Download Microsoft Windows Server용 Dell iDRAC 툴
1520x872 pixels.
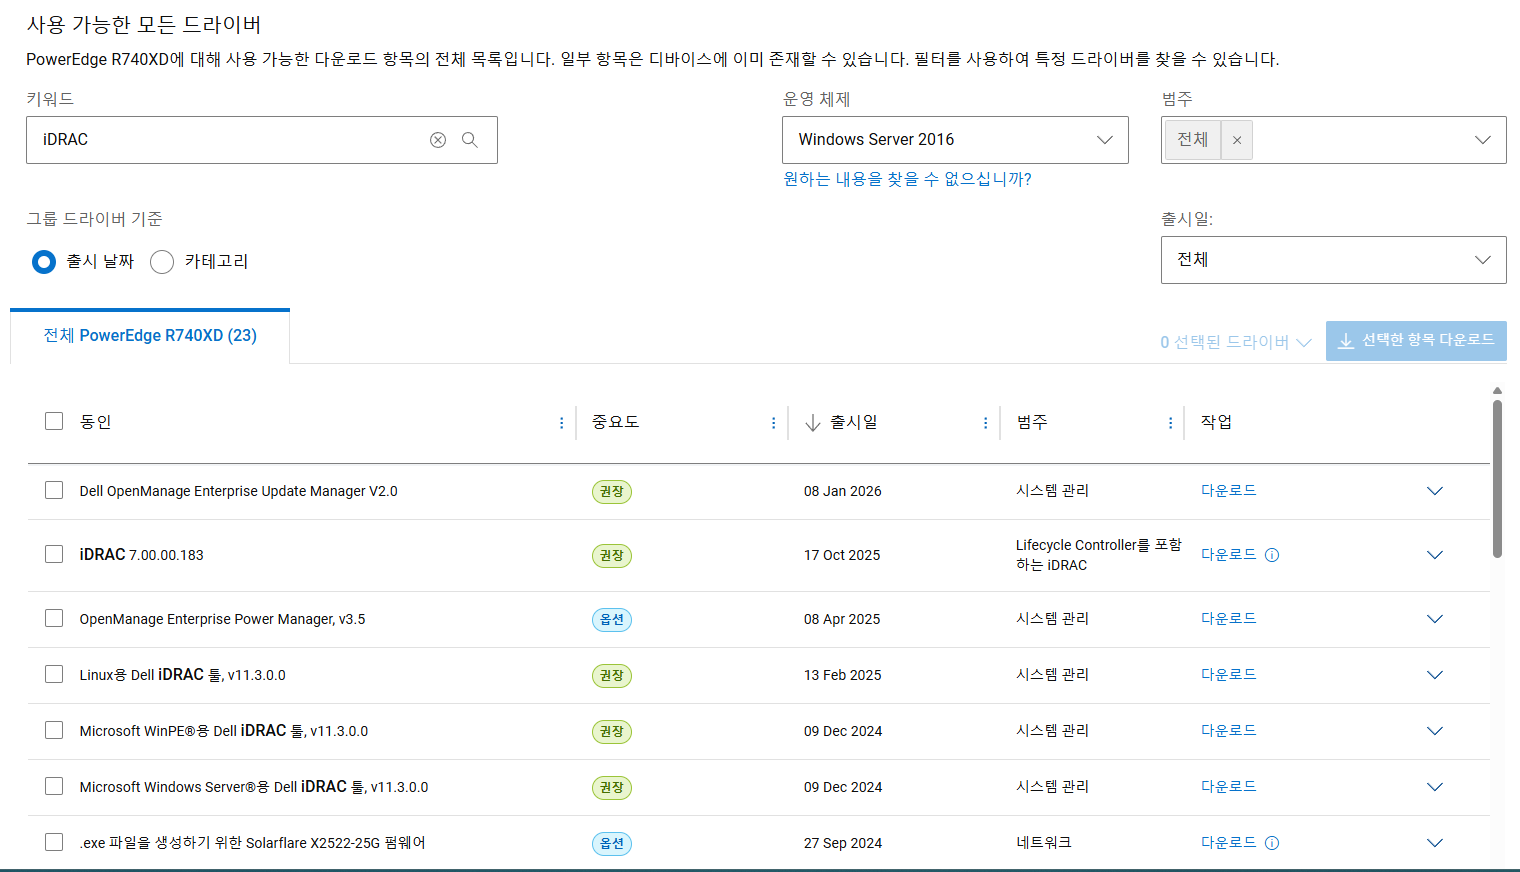point(1228,787)
